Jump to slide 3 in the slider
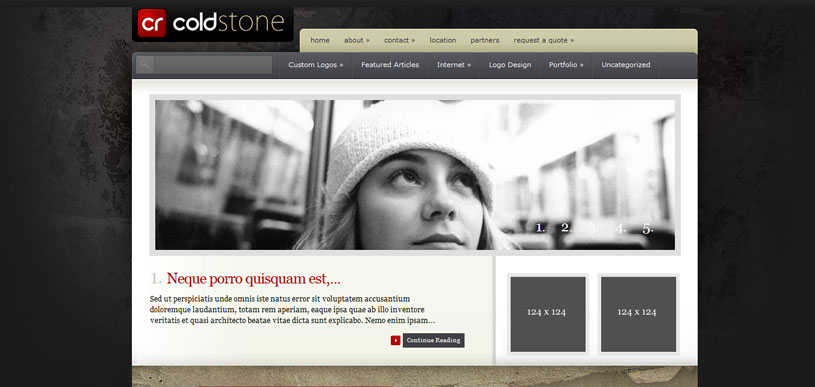Image resolution: width=815 pixels, height=387 pixels. (x=593, y=228)
